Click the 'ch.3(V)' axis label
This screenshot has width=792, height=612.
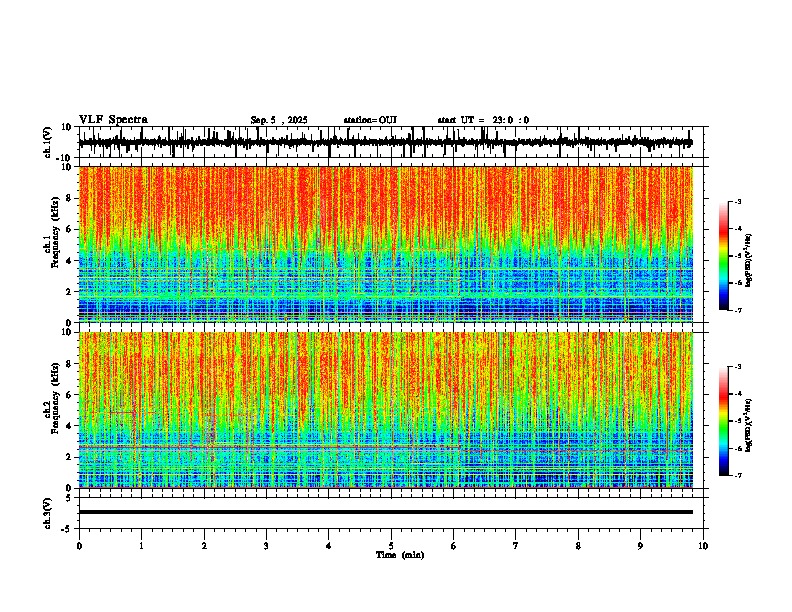click(48, 513)
